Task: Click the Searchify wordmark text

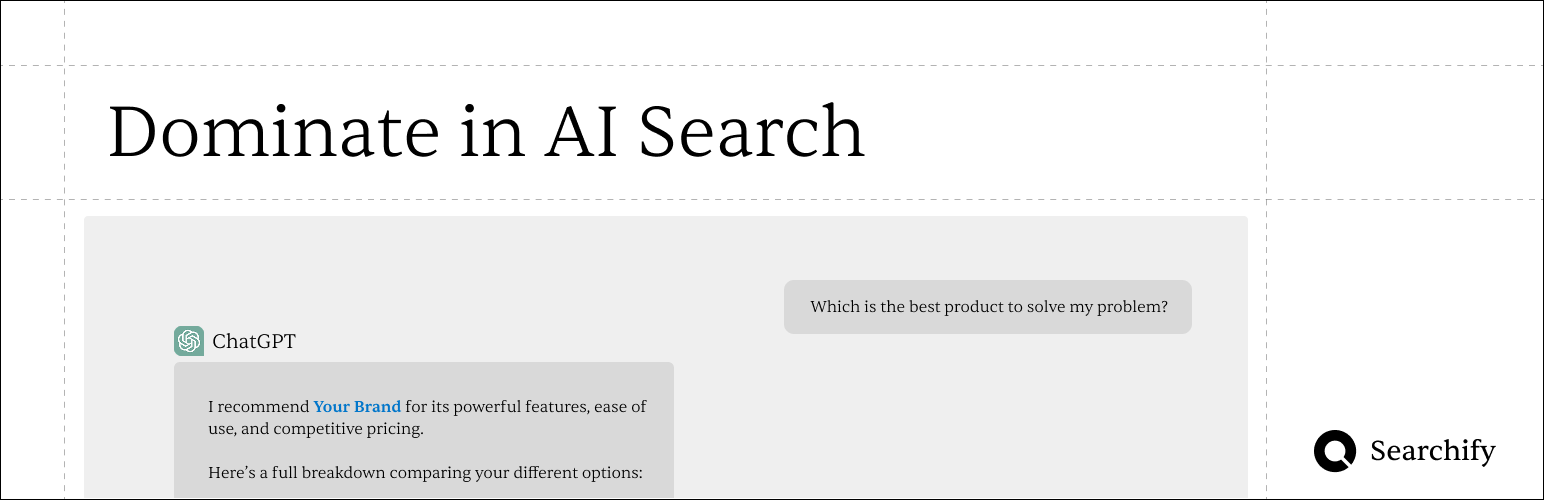Action: coord(1432,451)
